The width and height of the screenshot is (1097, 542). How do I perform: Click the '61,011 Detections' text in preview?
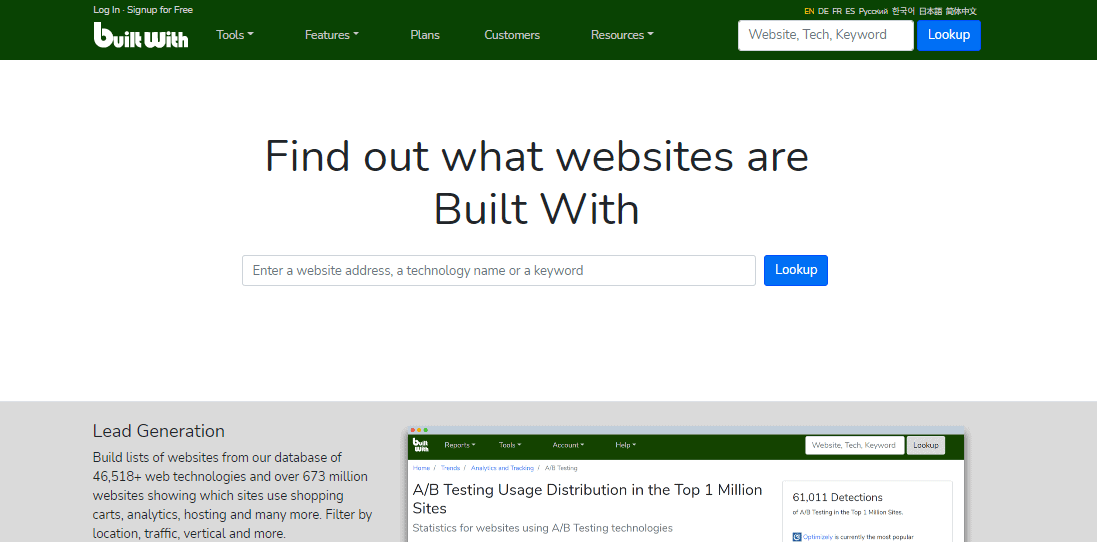(837, 498)
